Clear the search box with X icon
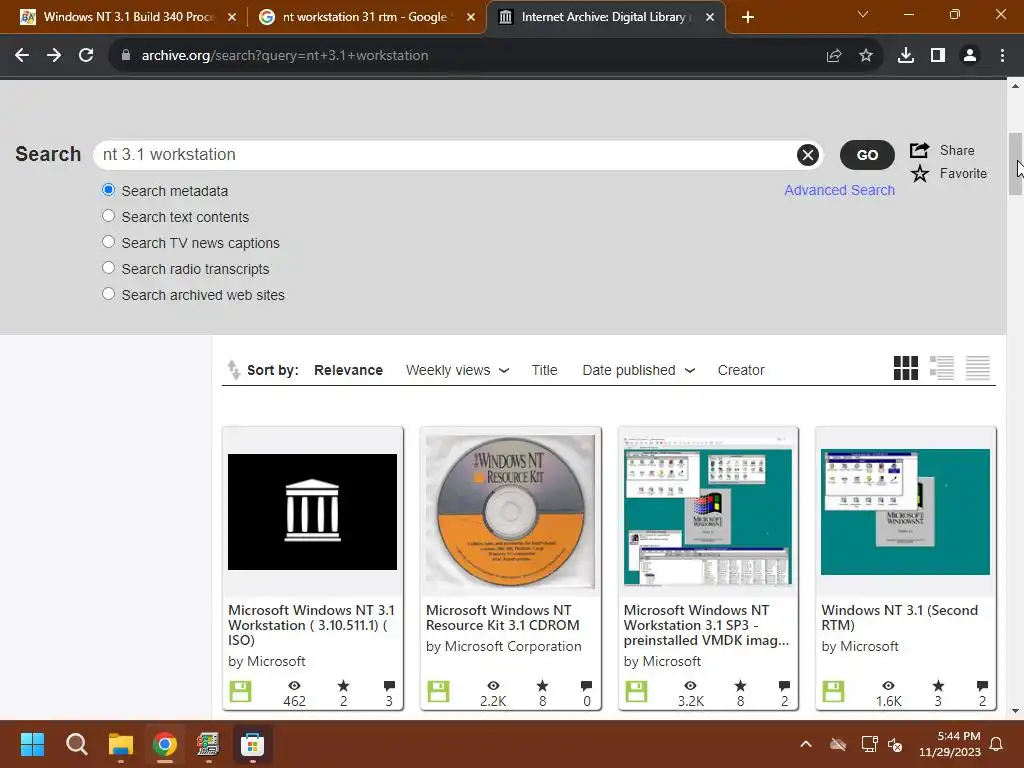The width and height of the screenshot is (1024, 768). pos(808,155)
